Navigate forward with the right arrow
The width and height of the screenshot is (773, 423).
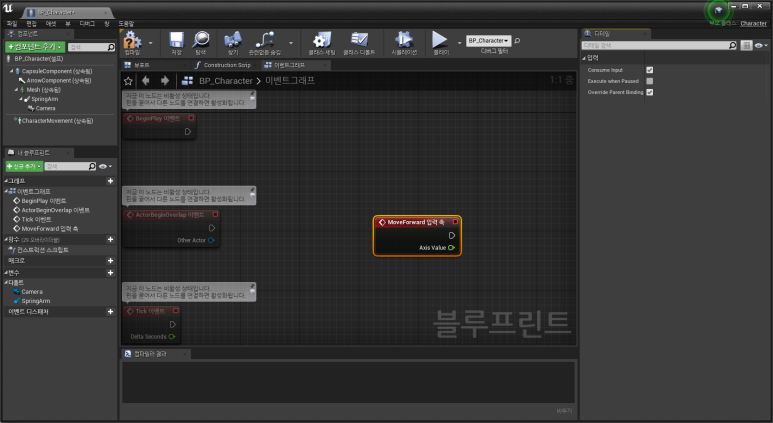[165, 80]
